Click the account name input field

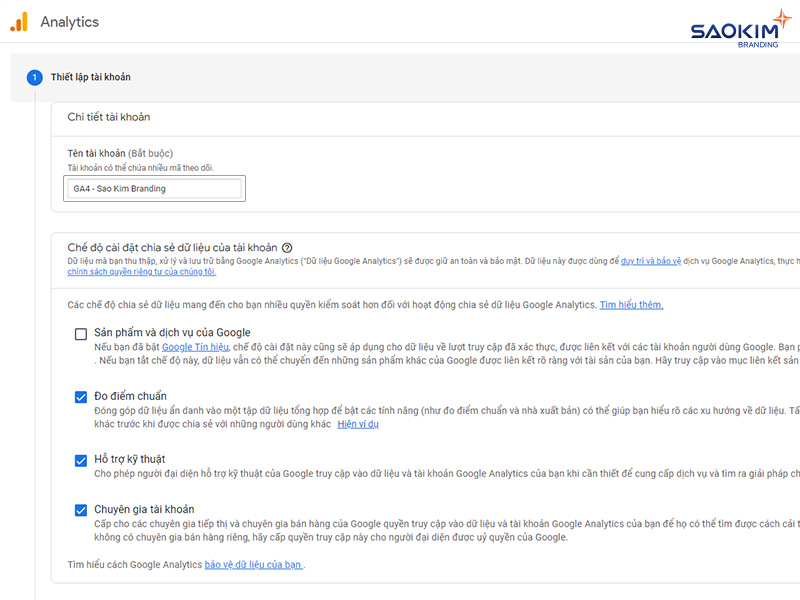[x=153, y=188]
